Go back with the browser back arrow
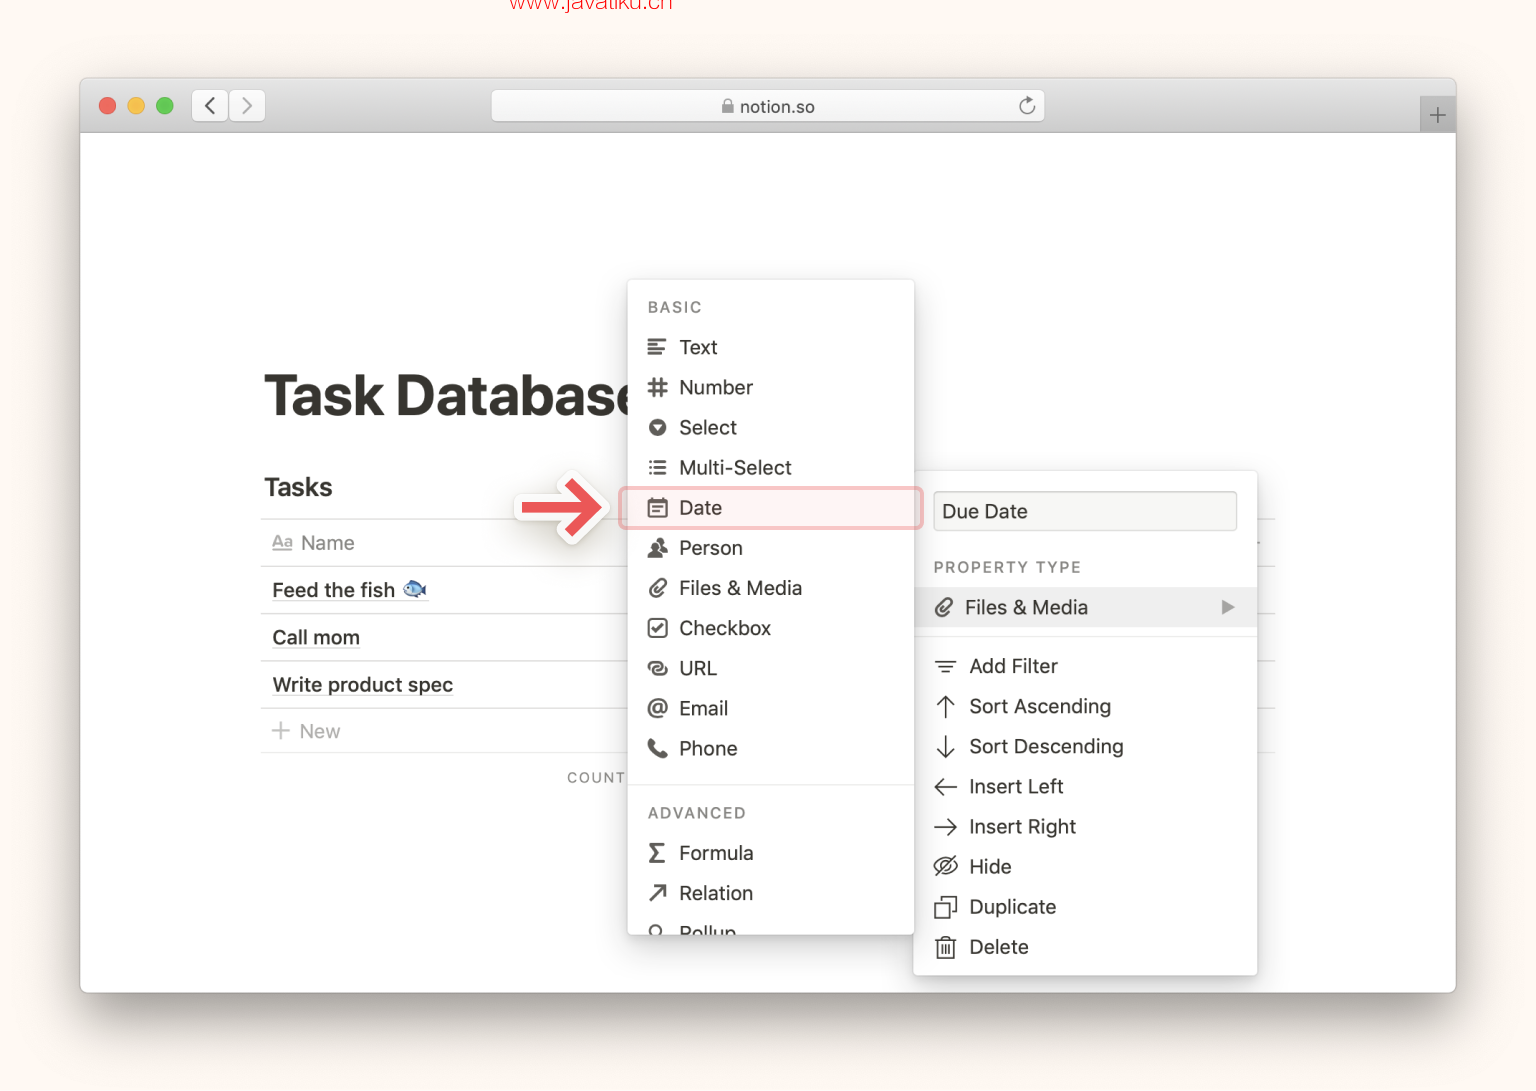Screen dimensions: 1536x1091 [210, 106]
